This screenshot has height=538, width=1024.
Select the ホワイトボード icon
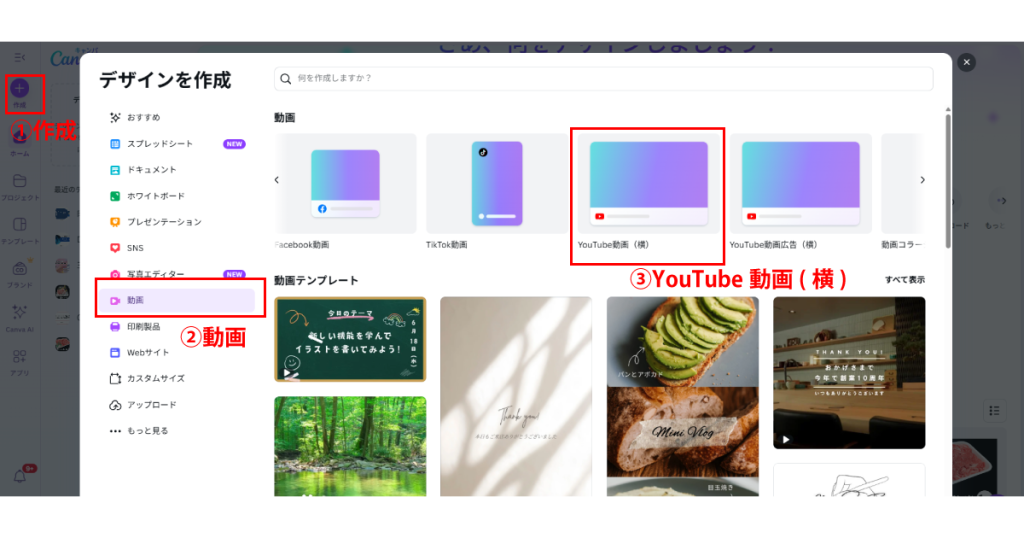point(115,196)
